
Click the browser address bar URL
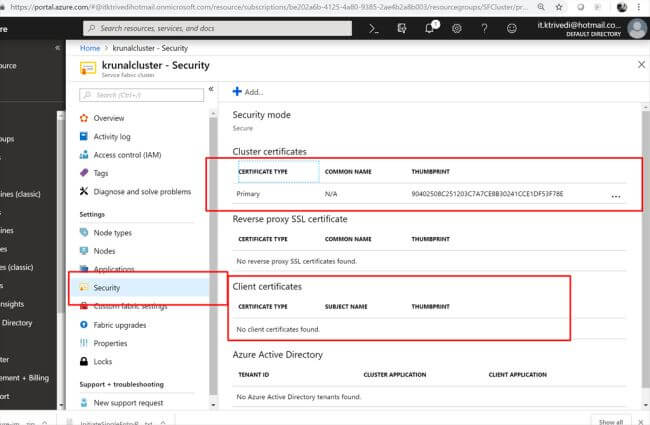269,7
